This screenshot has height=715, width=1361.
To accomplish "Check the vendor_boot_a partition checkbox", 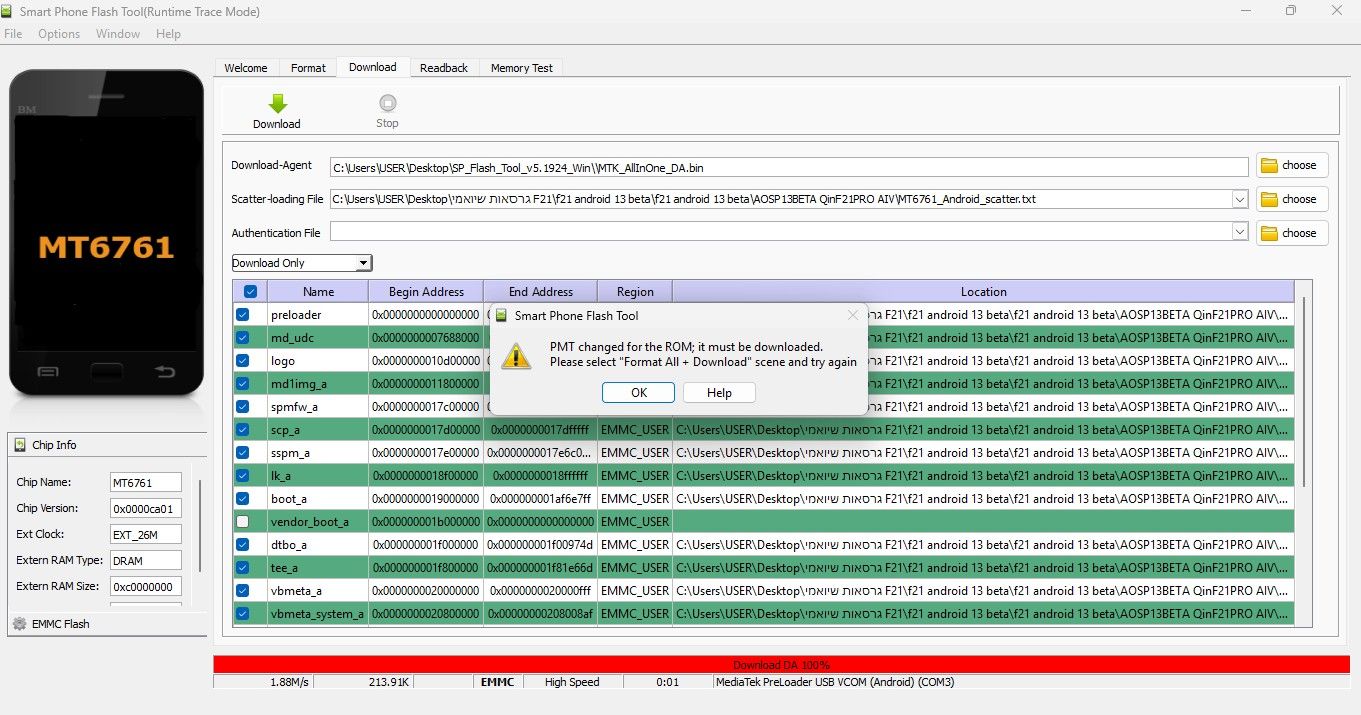I will [242, 521].
